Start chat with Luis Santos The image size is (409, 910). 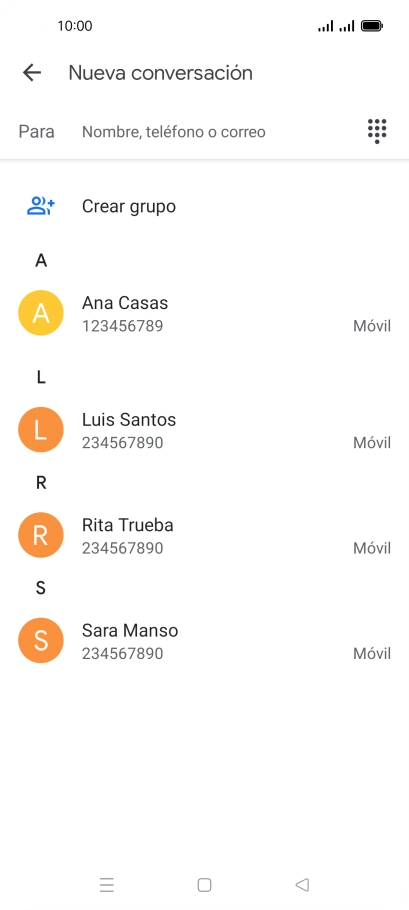(204, 430)
